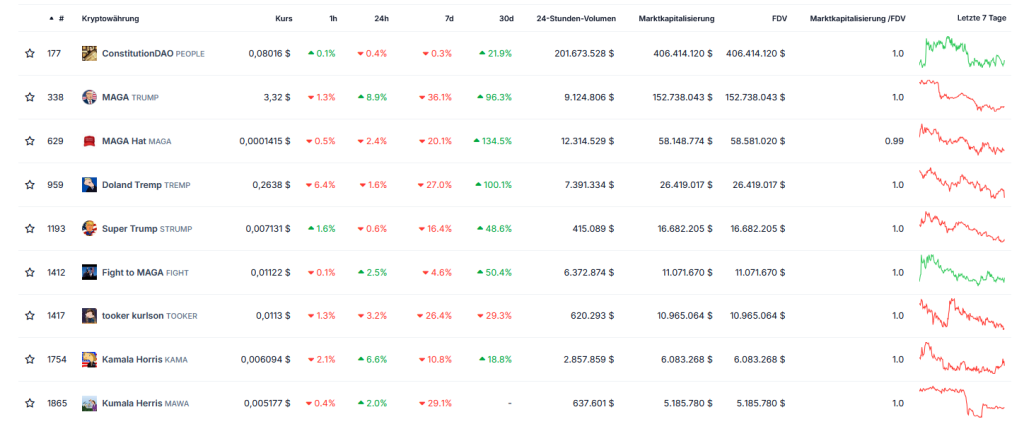Open the tooker kurlson TOOKER page
The width and height of the screenshot is (1024, 424).
(x=150, y=316)
